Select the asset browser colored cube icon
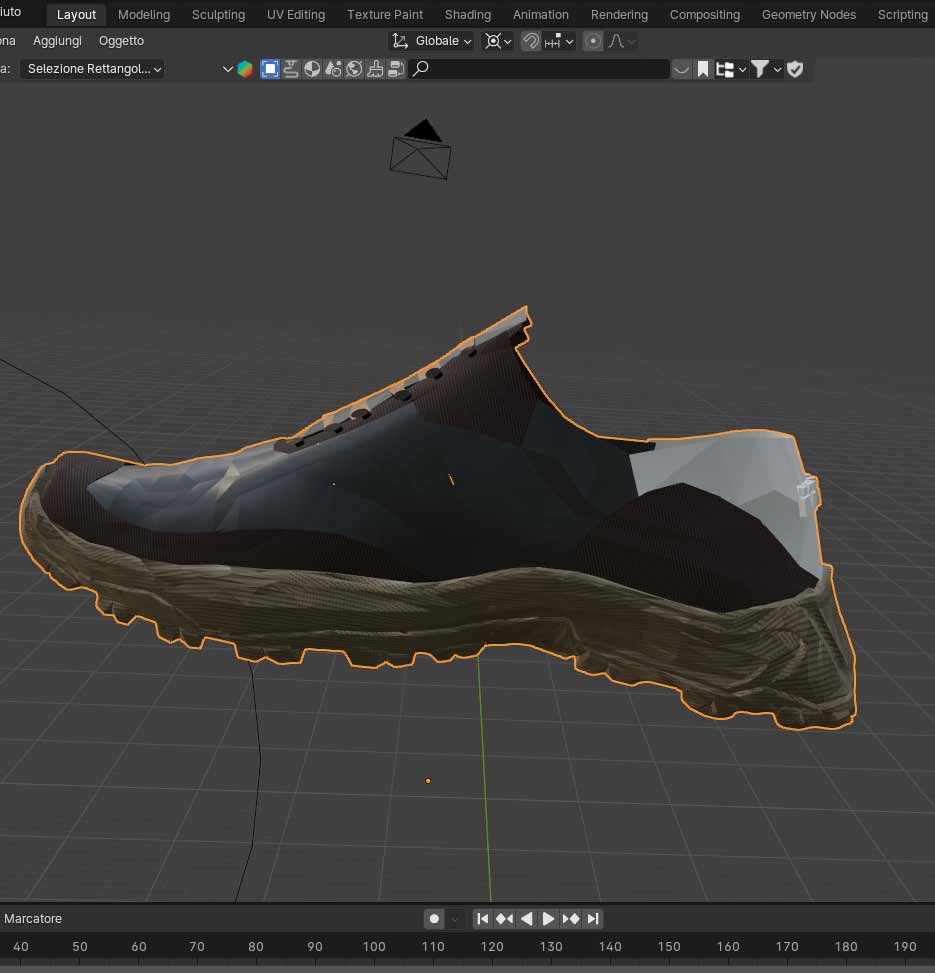Viewport: 935px width, 973px height. tap(245, 69)
